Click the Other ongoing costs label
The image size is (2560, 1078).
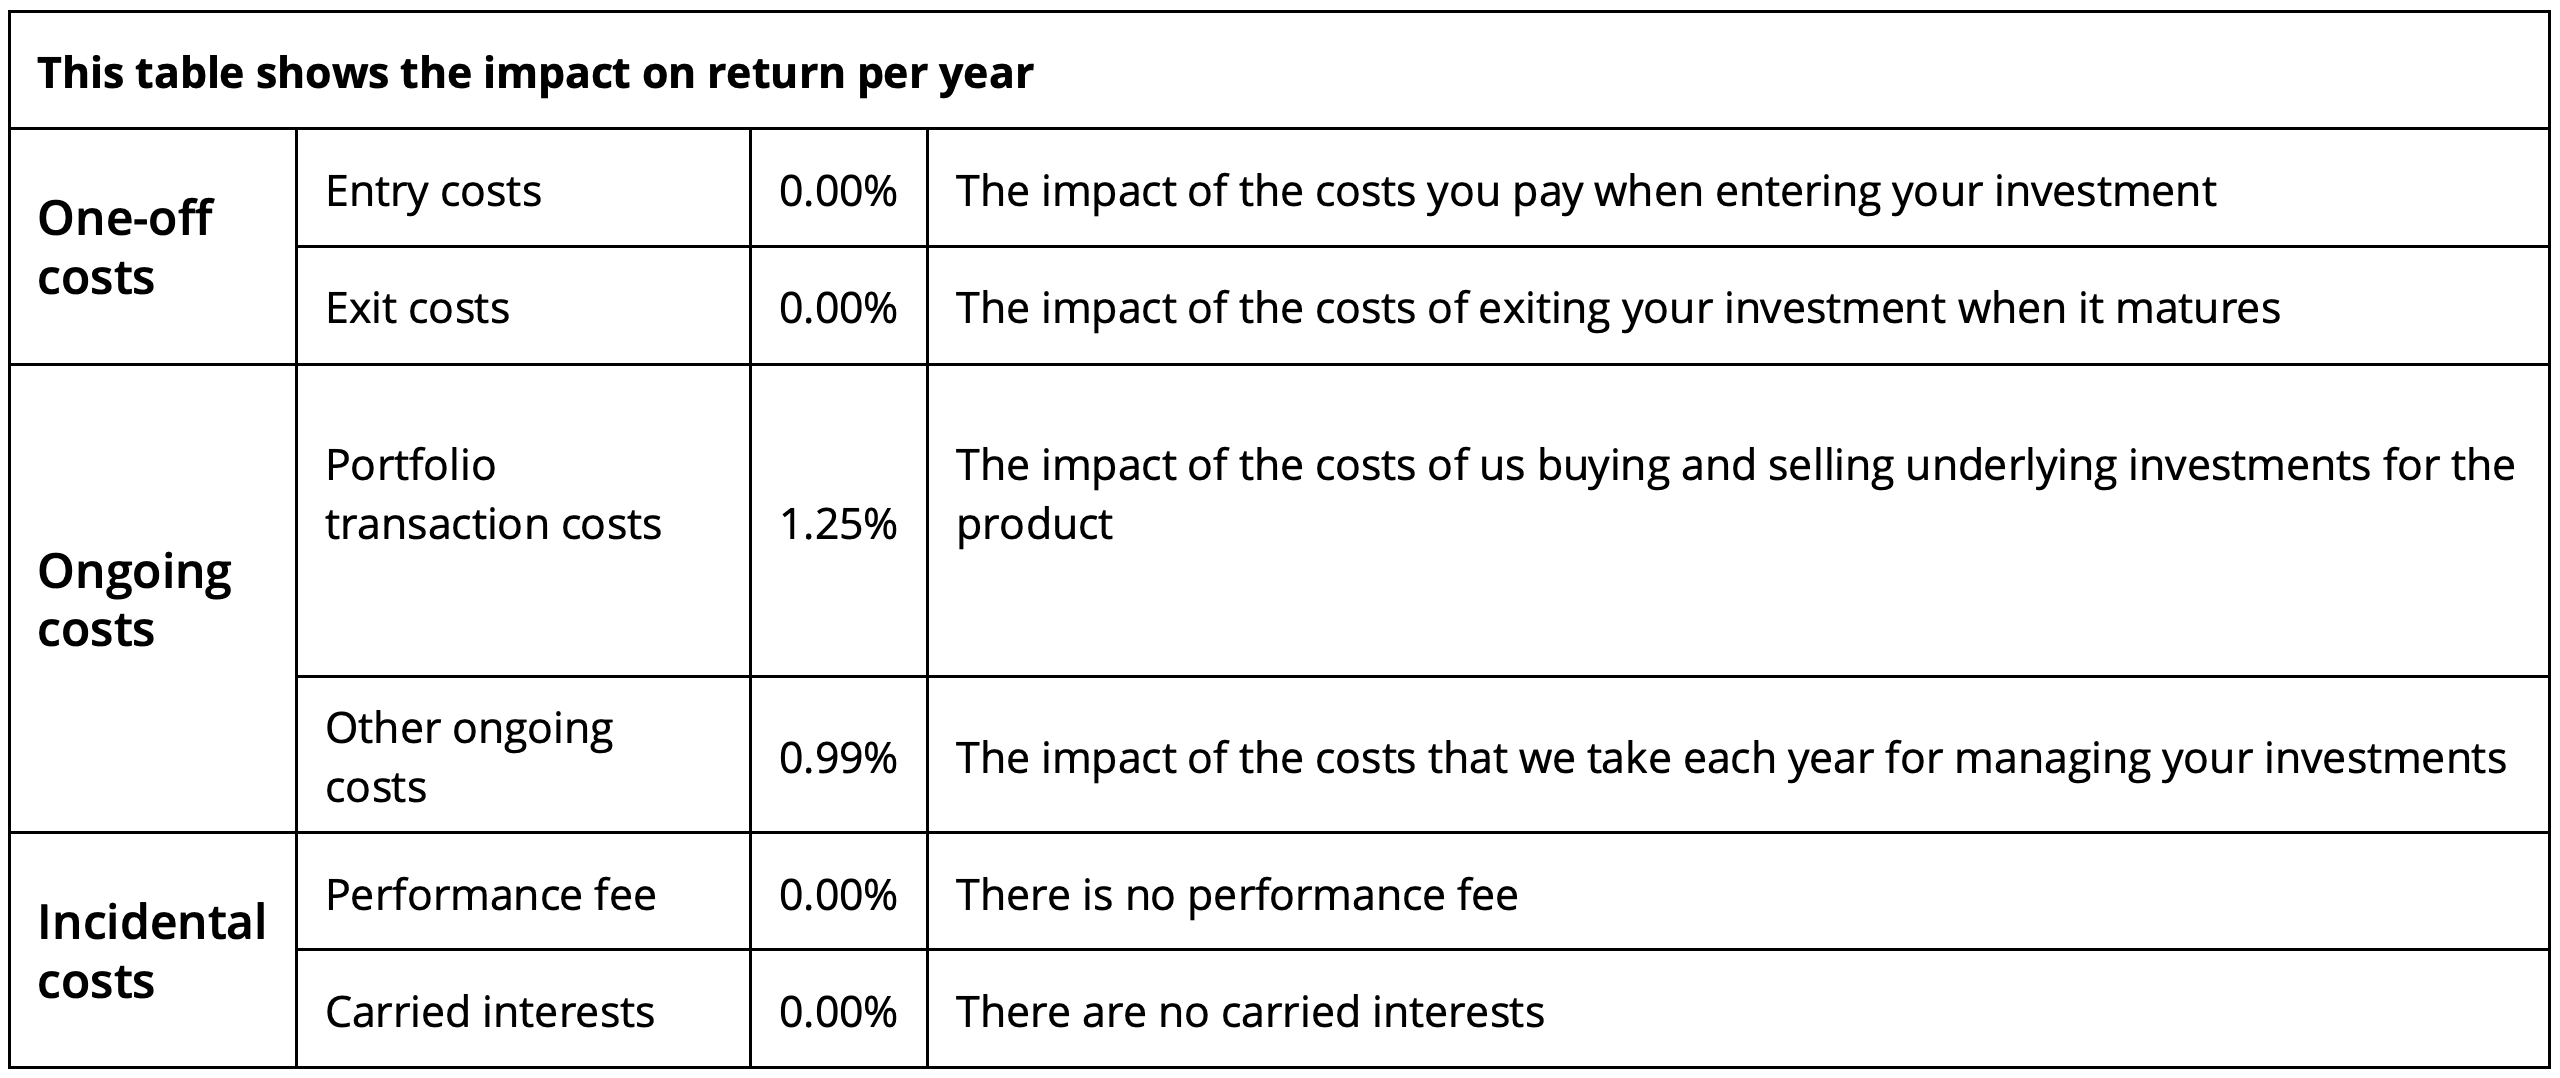[x=469, y=757]
